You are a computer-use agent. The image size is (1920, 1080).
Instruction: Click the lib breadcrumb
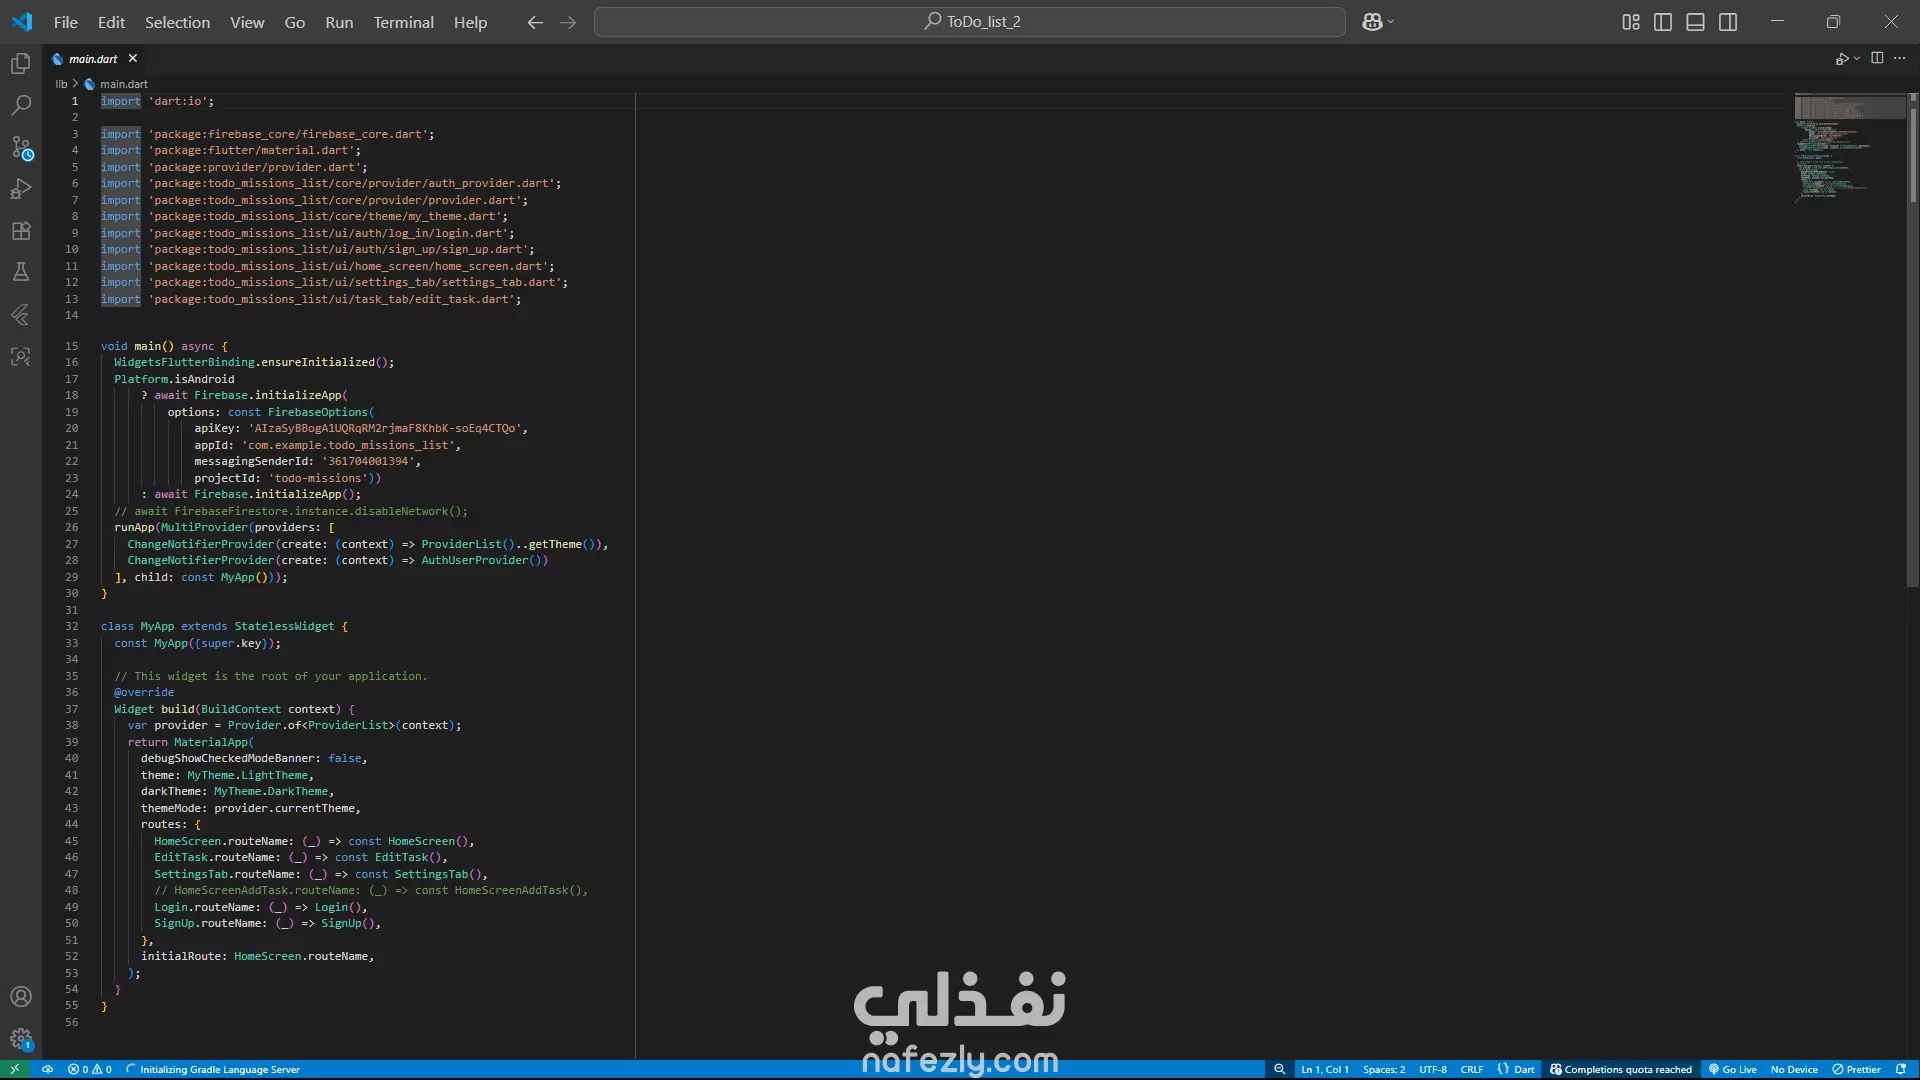tap(61, 84)
